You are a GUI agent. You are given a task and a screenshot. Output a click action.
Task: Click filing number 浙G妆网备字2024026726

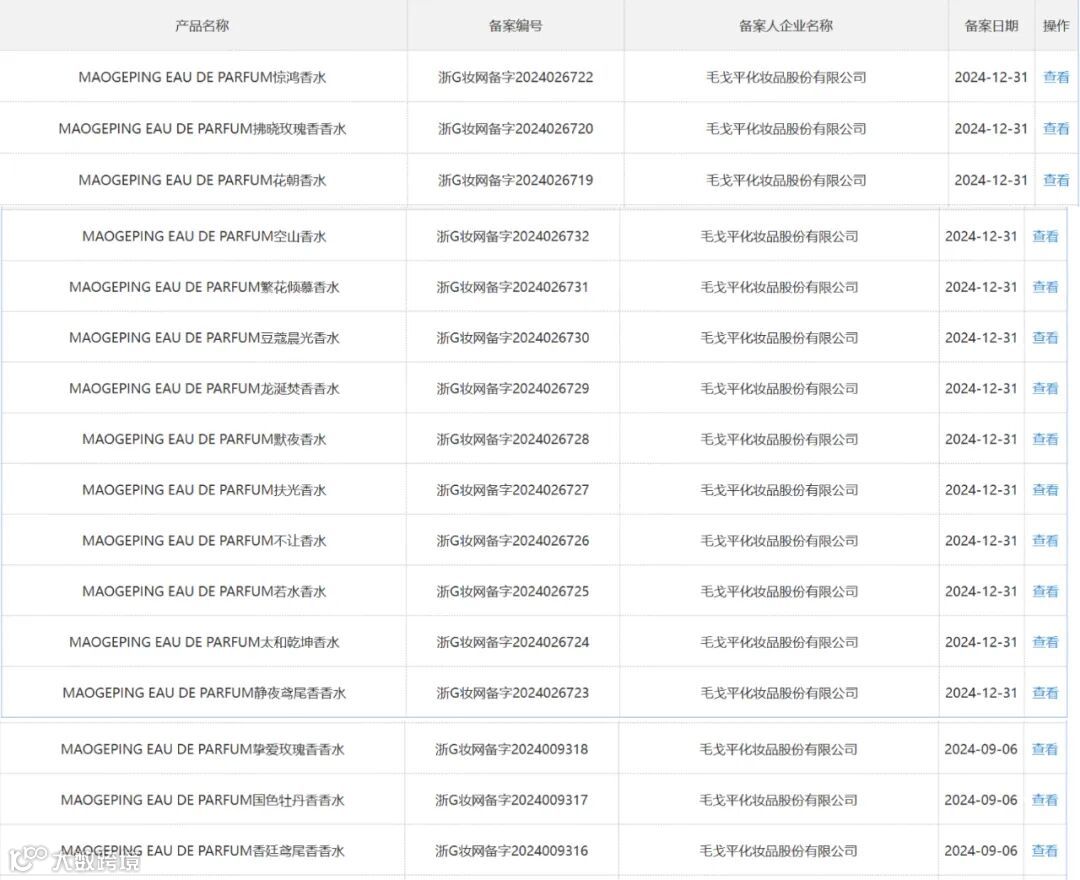pyautogui.click(x=512, y=541)
